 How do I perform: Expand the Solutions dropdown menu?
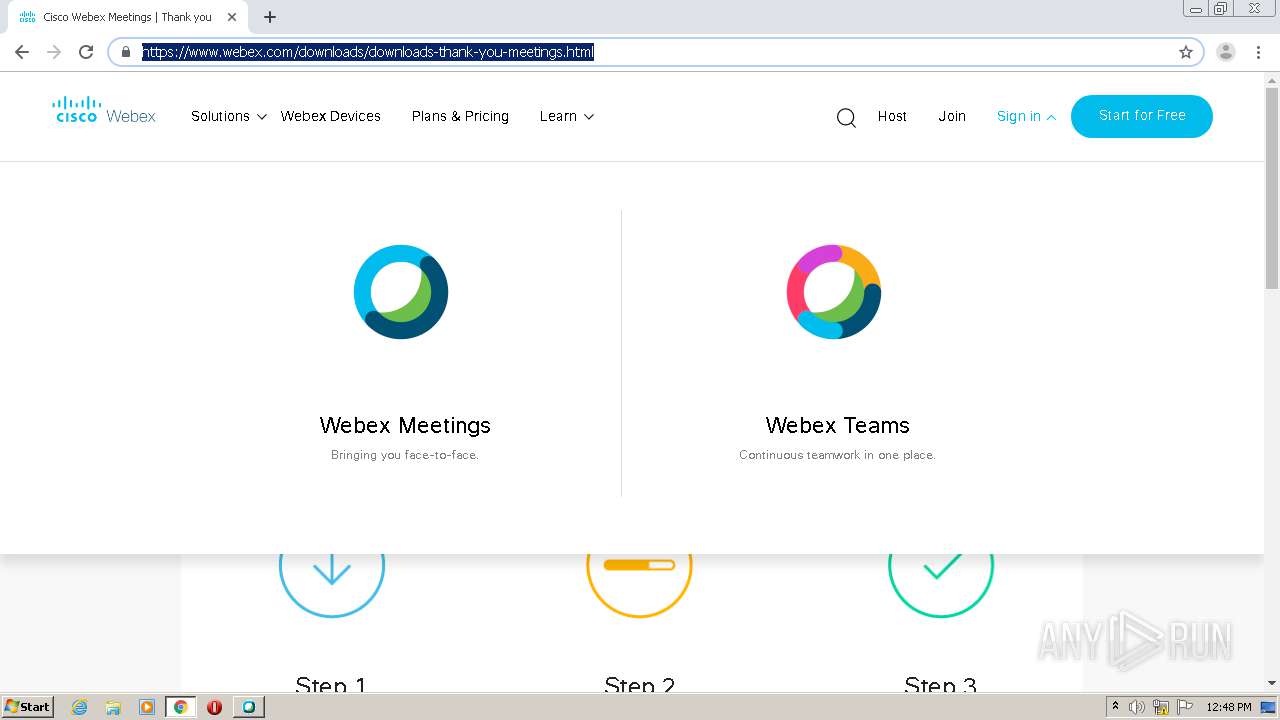(x=229, y=116)
